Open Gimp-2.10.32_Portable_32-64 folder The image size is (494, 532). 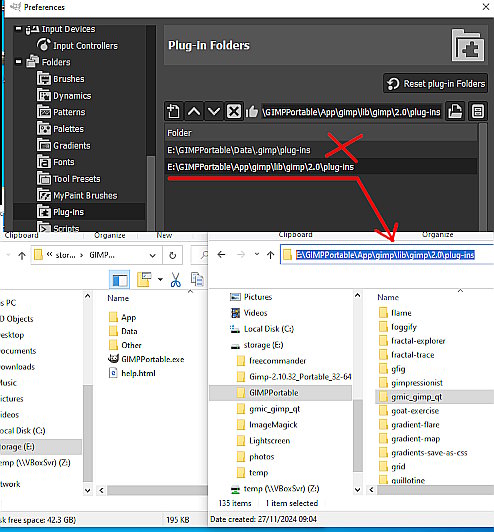coord(293,377)
